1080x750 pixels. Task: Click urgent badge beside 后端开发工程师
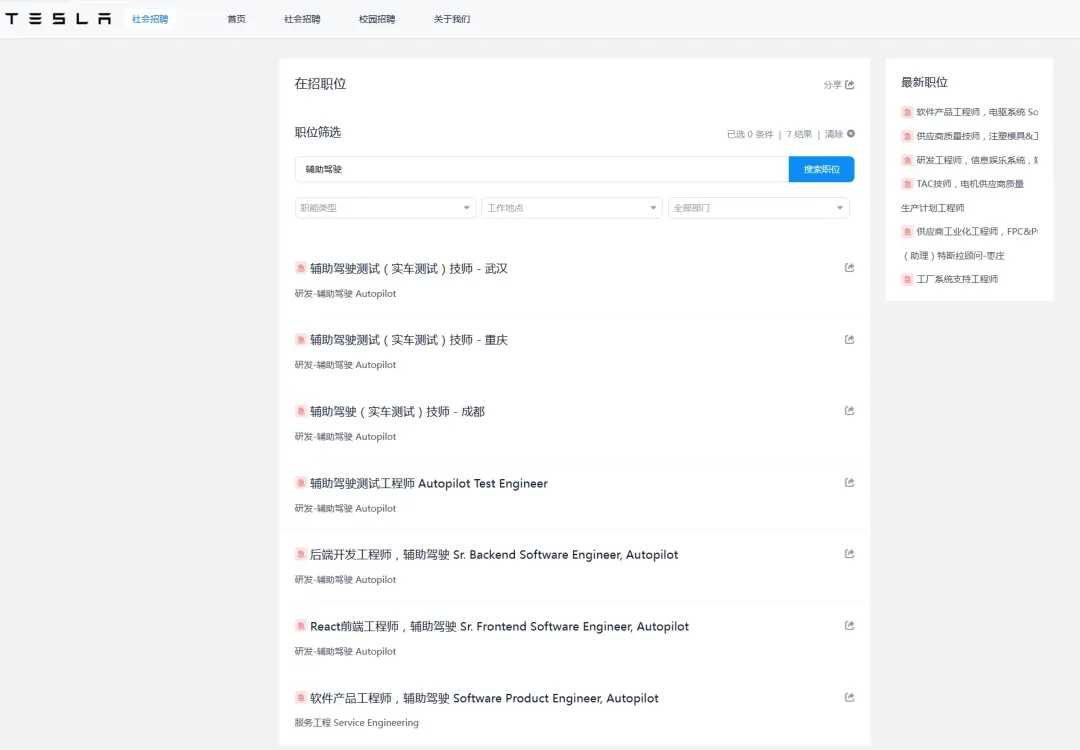pyautogui.click(x=300, y=554)
